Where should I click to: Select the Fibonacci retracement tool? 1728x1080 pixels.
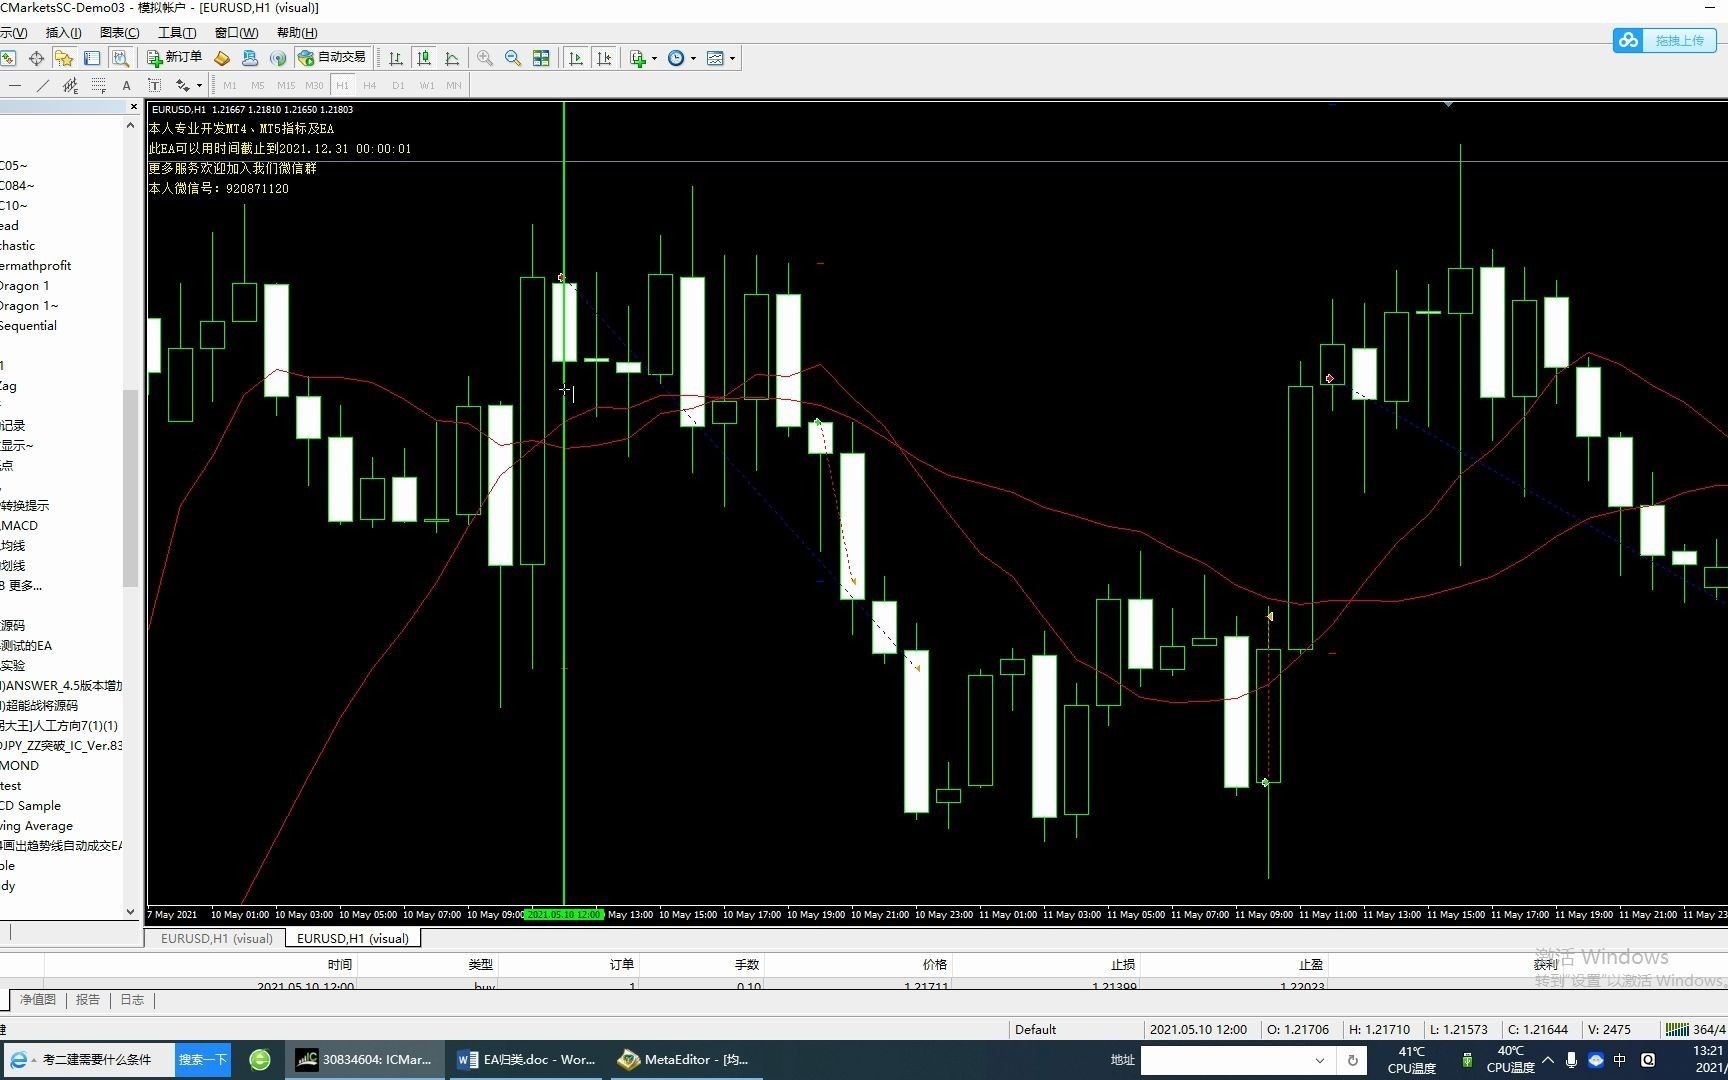[x=98, y=85]
